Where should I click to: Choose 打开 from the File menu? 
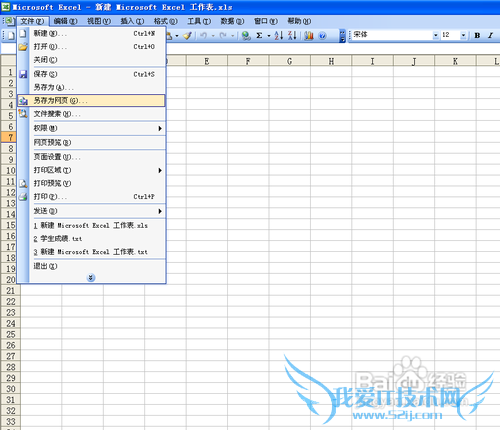pyautogui.click(x=91, y=47)
